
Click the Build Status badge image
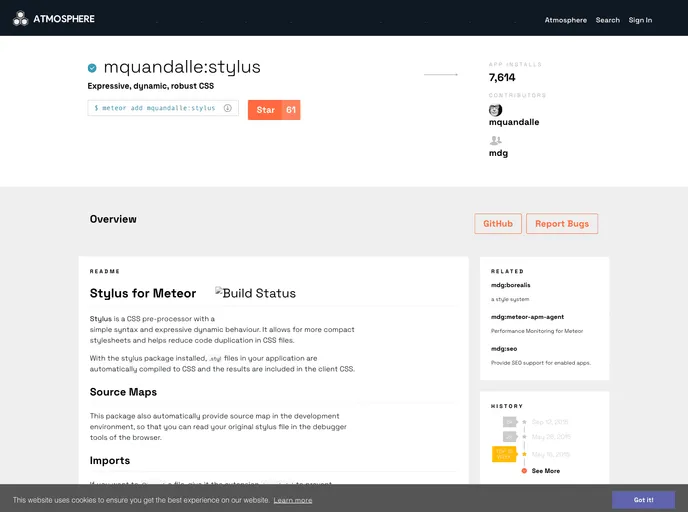point(256,293)
